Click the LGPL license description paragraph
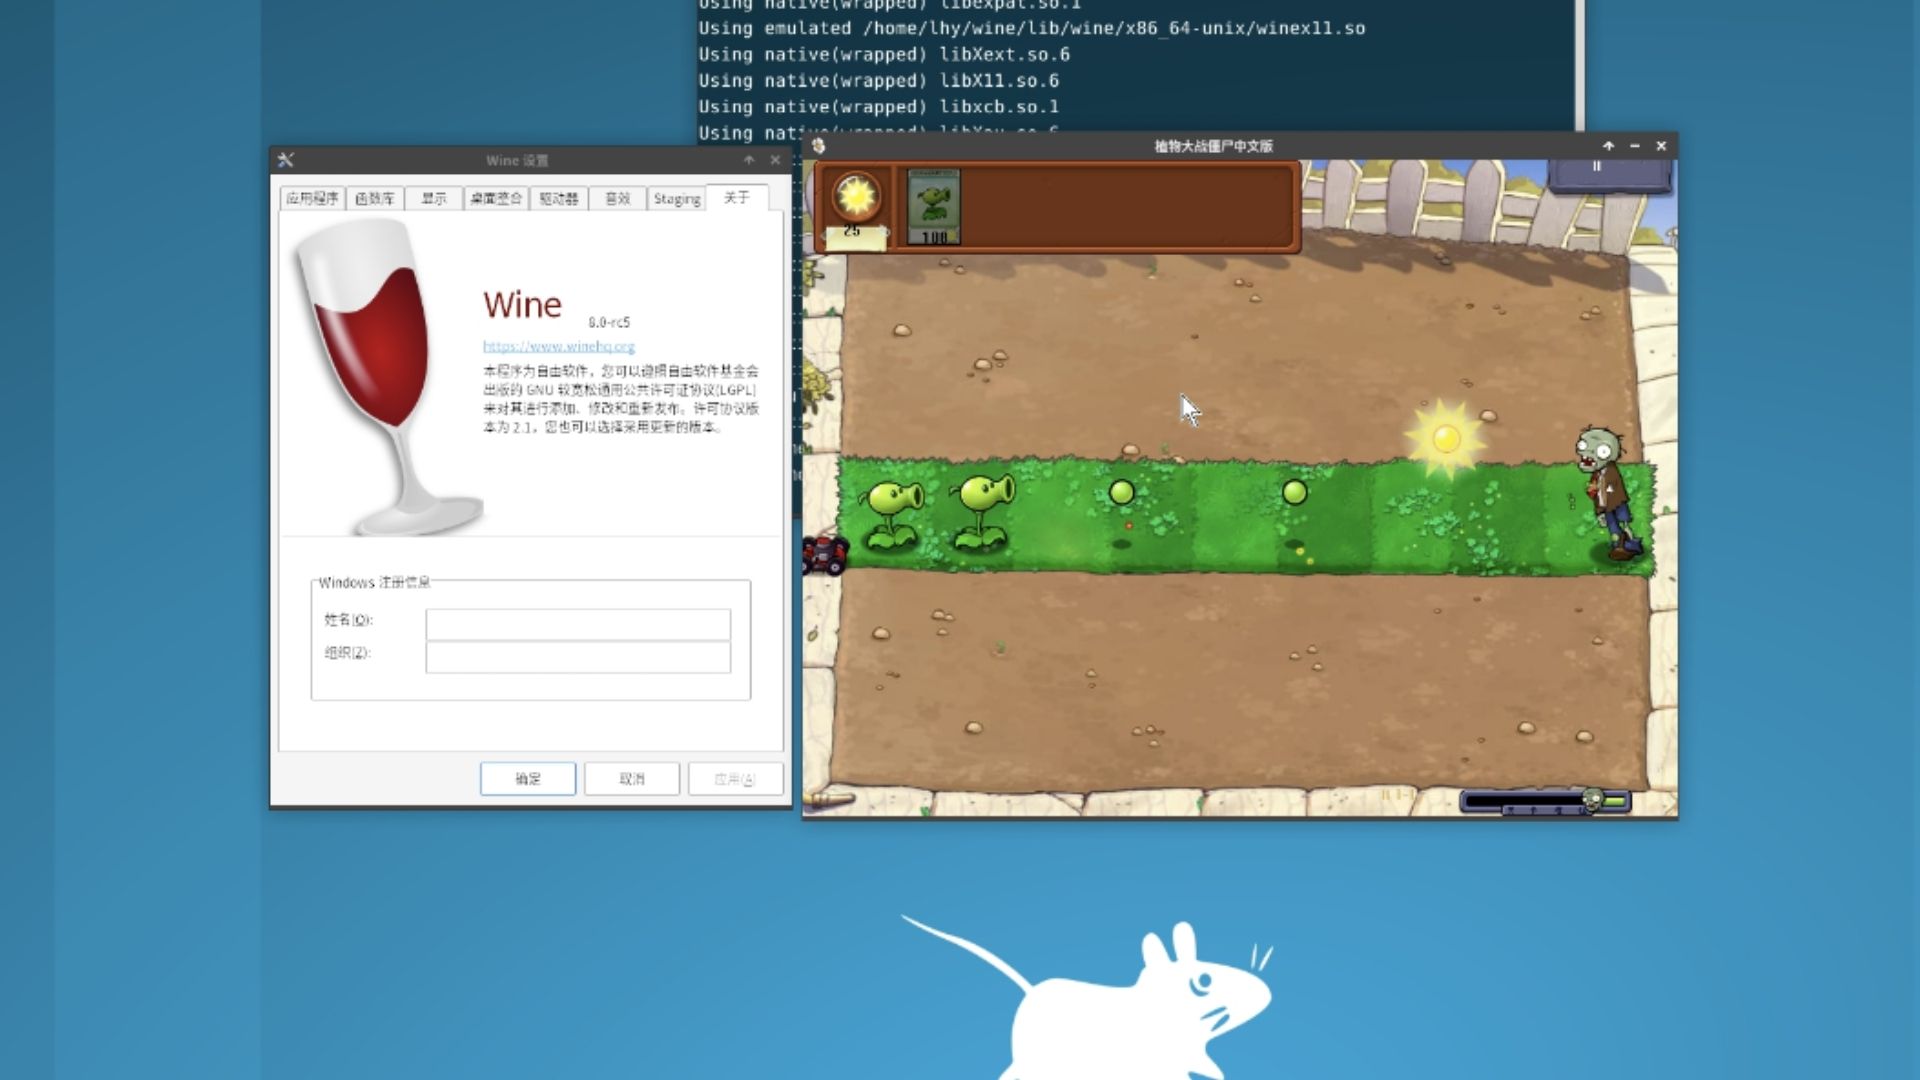Screen dimensions: 1920x1080 click(x=621, y=399)
